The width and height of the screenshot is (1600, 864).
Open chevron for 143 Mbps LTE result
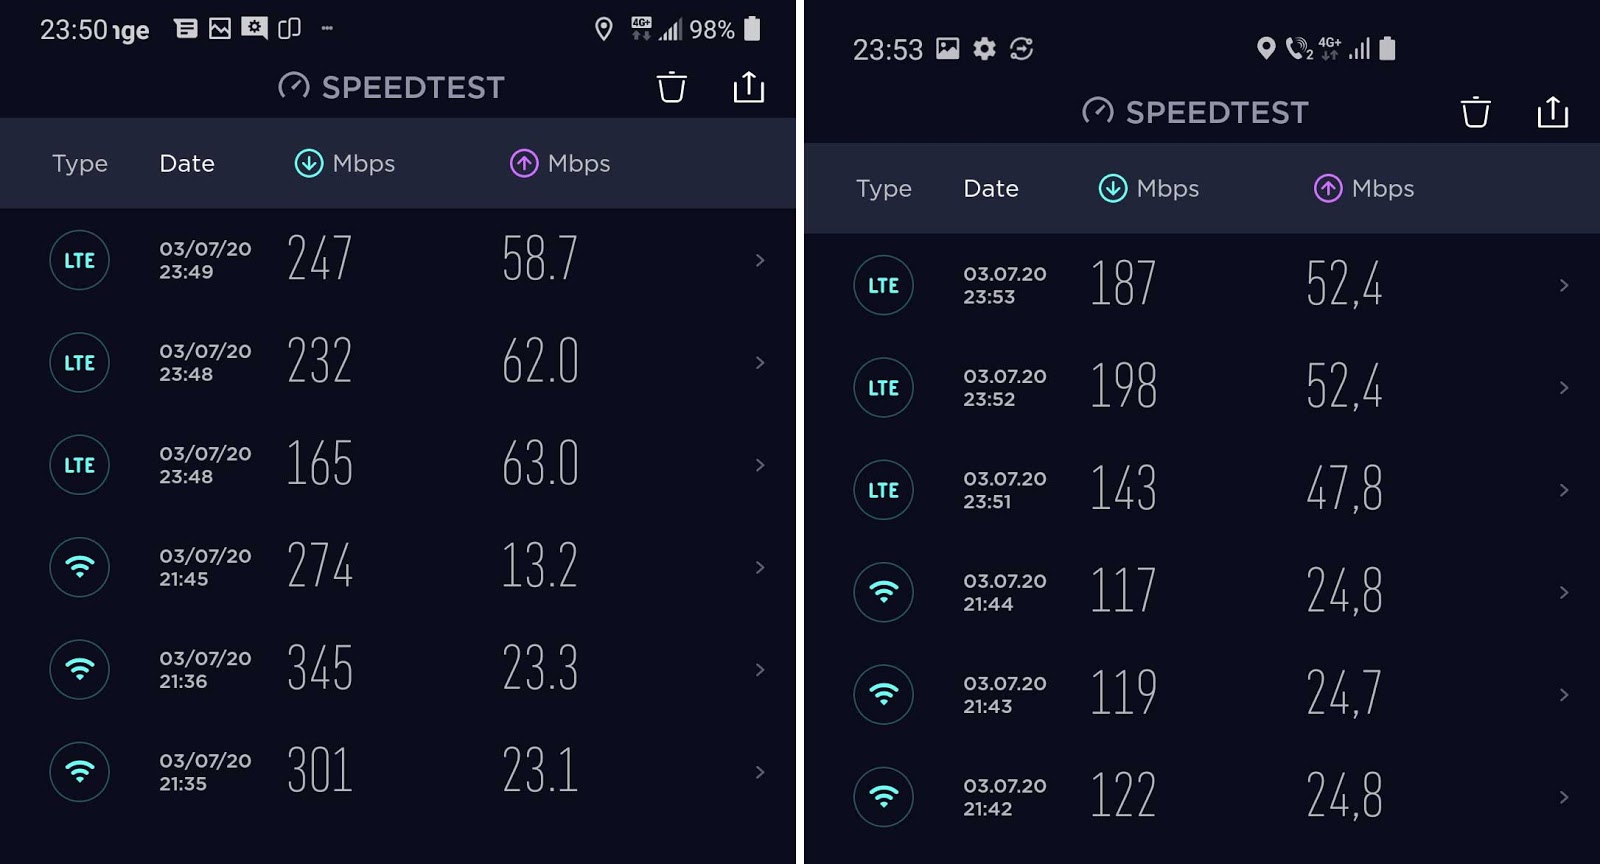[x=1564, y=490]
